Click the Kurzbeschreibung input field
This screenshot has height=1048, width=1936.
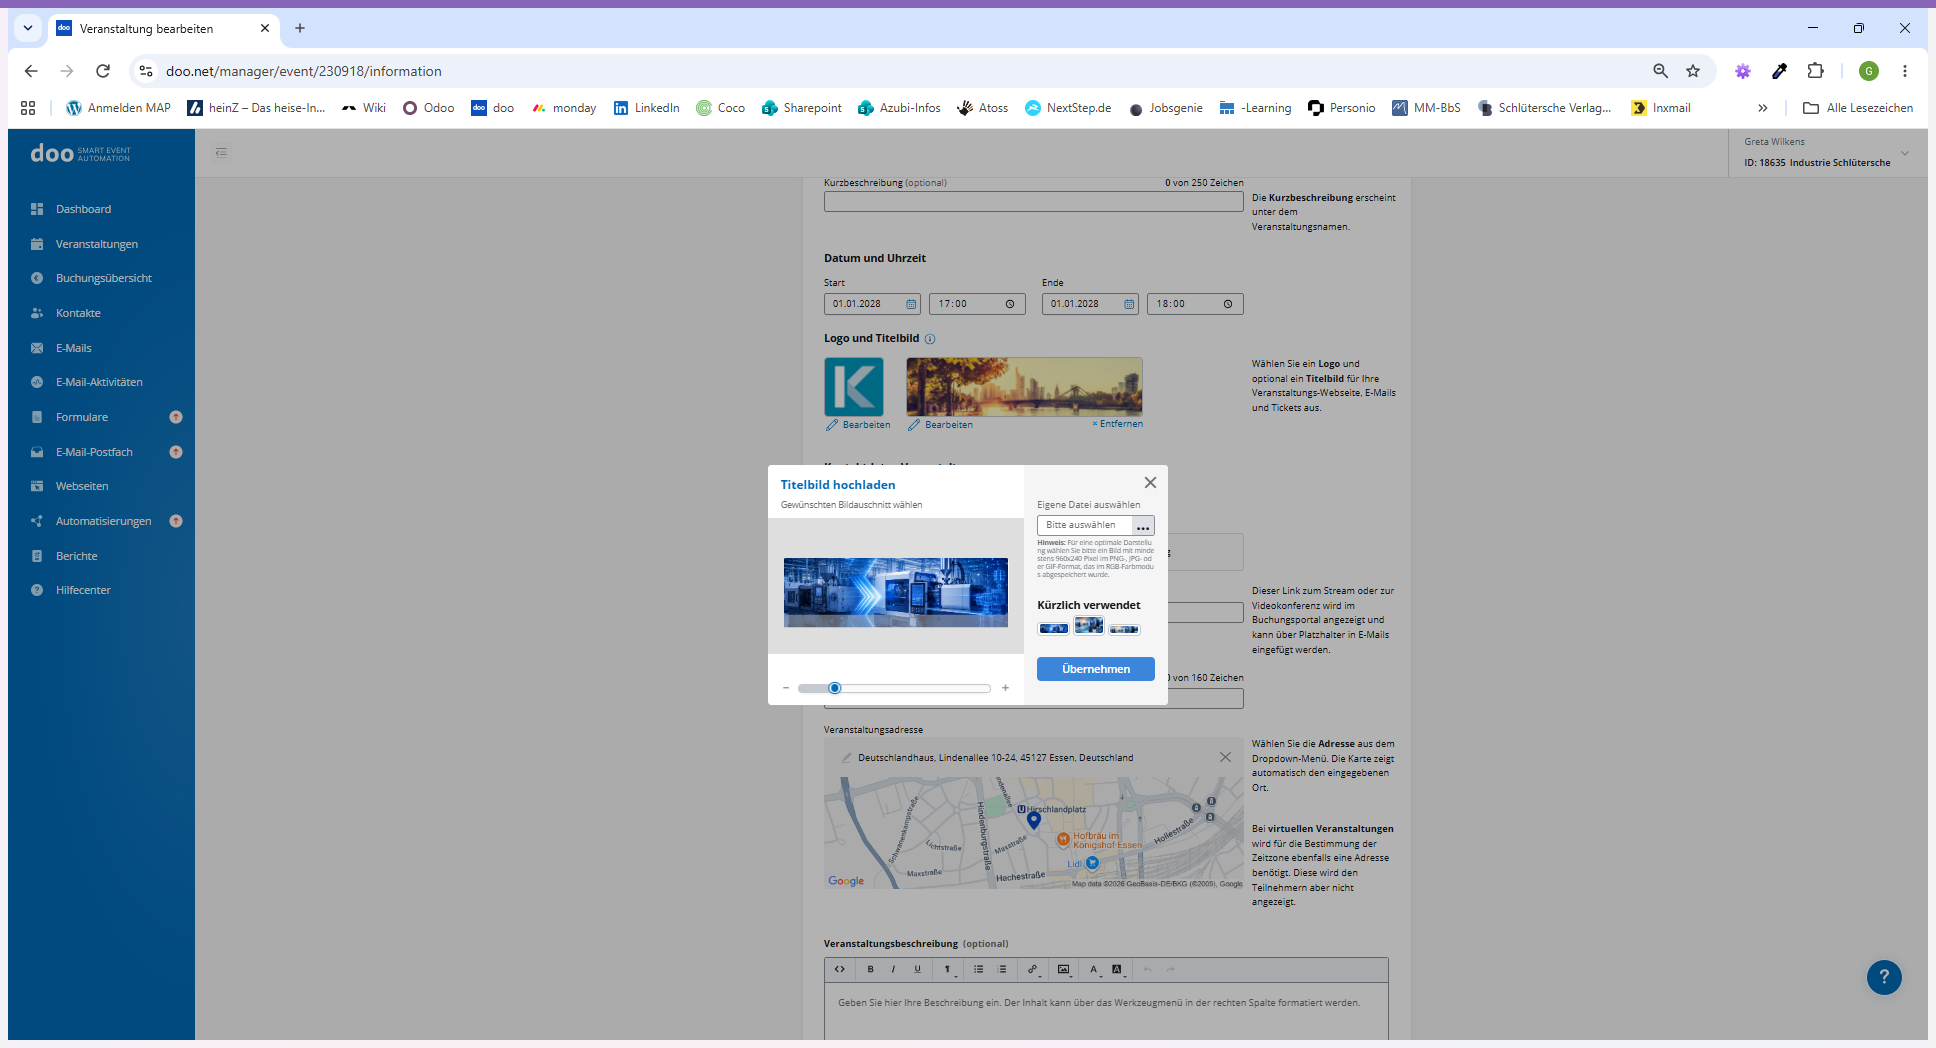click(x=1033, y=201)
